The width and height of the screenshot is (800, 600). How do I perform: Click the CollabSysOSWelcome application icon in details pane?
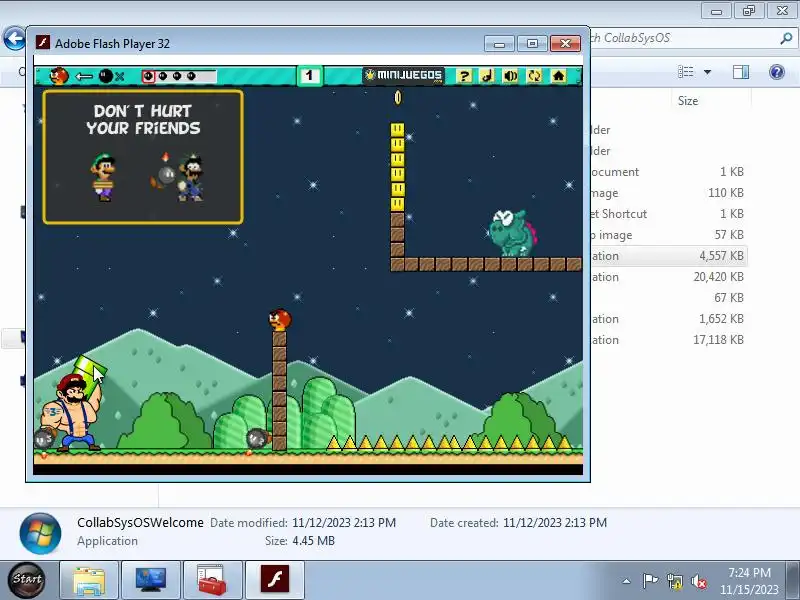click(x=40, y=533)
